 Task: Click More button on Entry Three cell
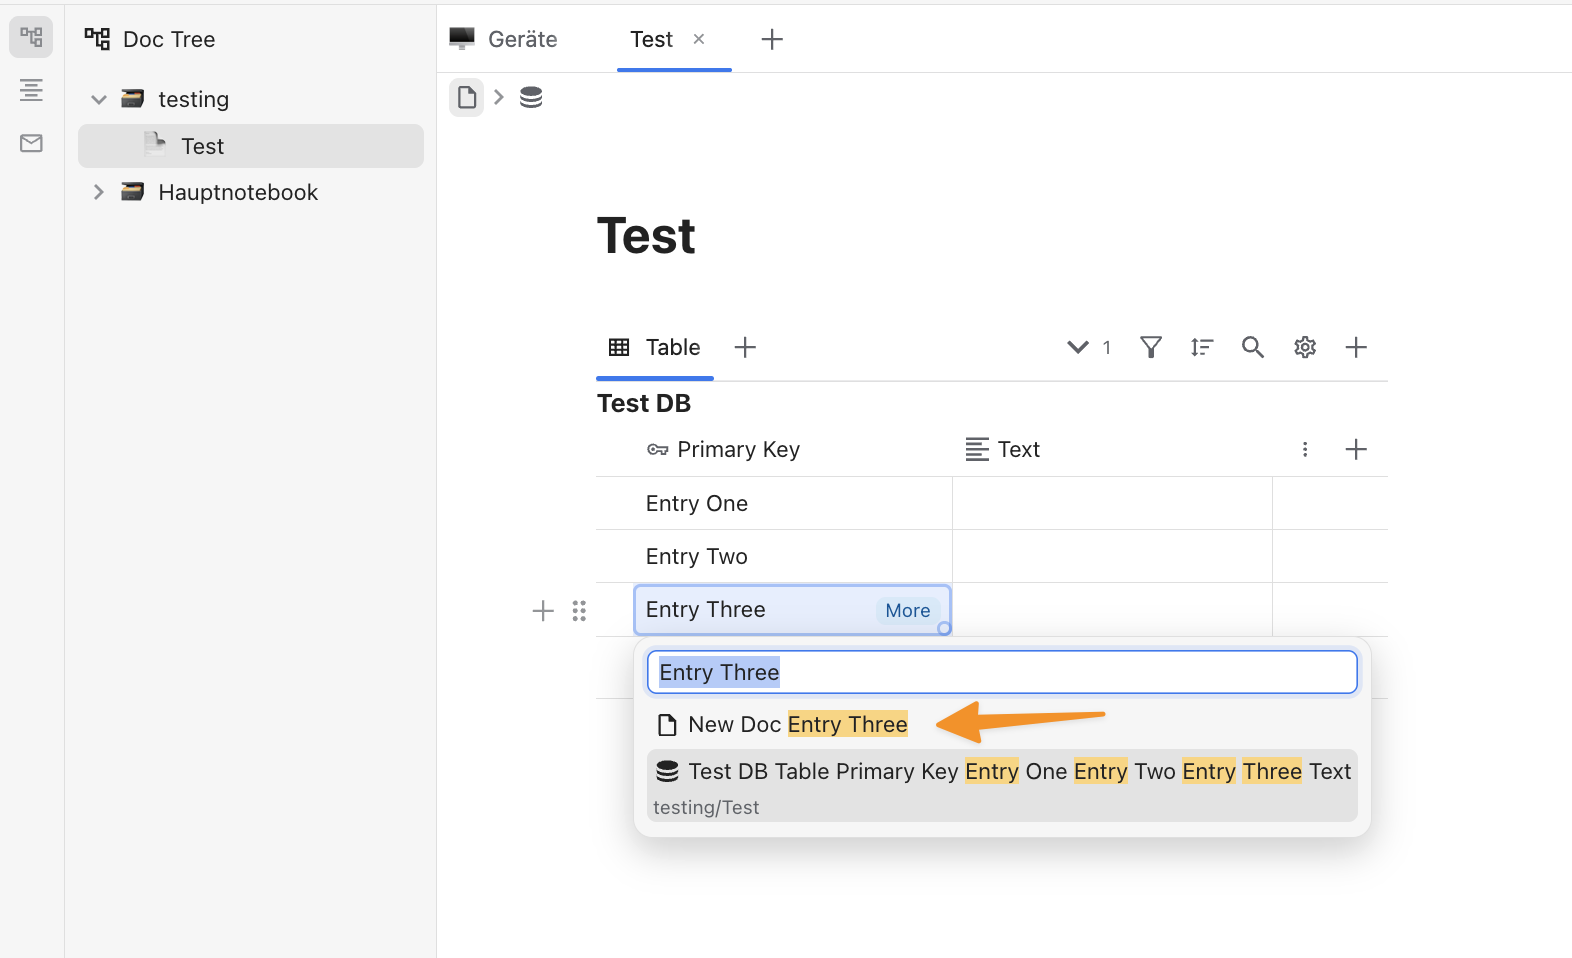point(907,610)
